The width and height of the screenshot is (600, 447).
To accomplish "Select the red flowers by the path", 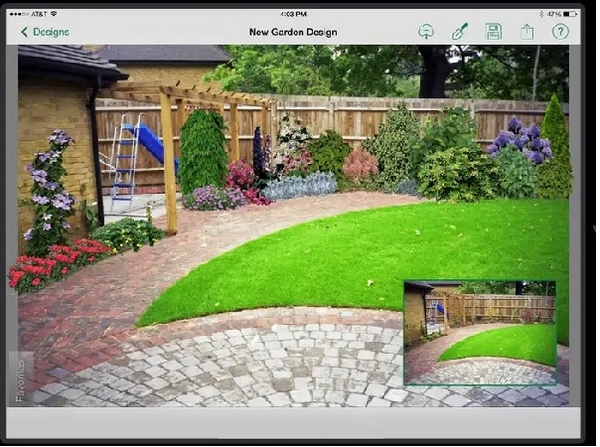I will click(x=57, y=263).
